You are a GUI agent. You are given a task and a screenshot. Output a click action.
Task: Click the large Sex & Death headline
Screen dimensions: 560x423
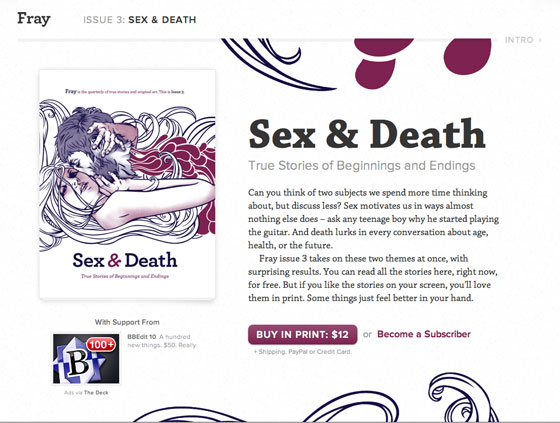pyautogui.click(x=367, y=134)
